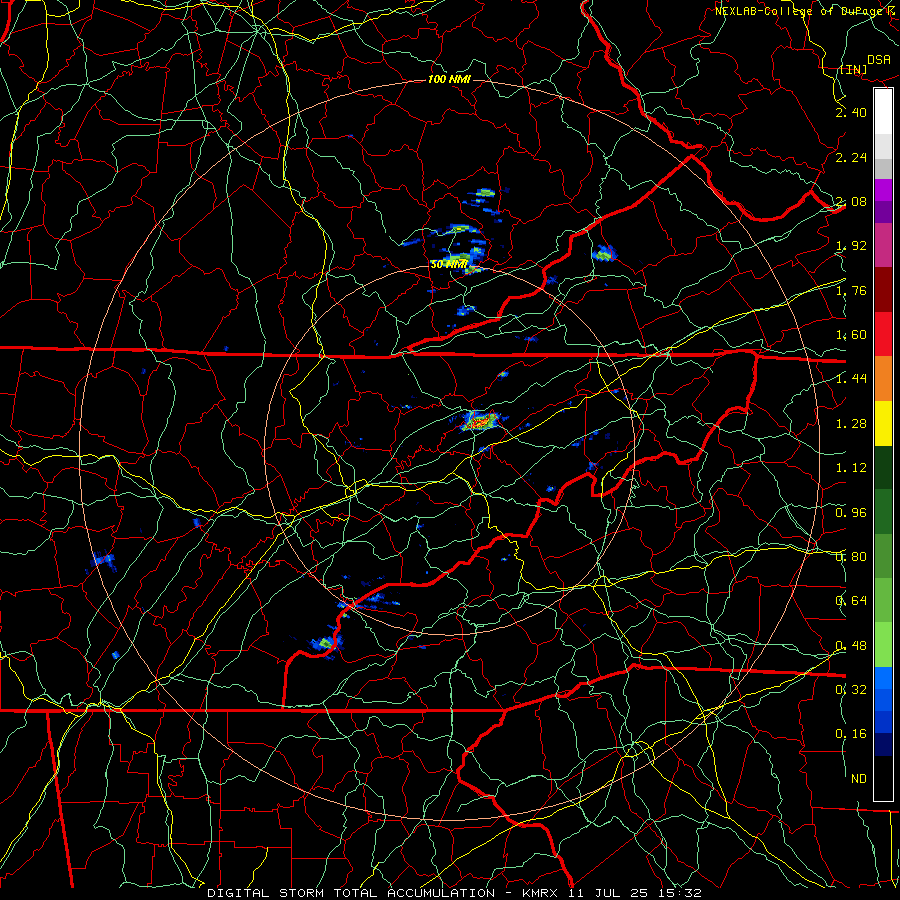Viewport: 900px width, 900px height.
Task: Click the 11 JUL 25 date text
Action: (608, 893)
